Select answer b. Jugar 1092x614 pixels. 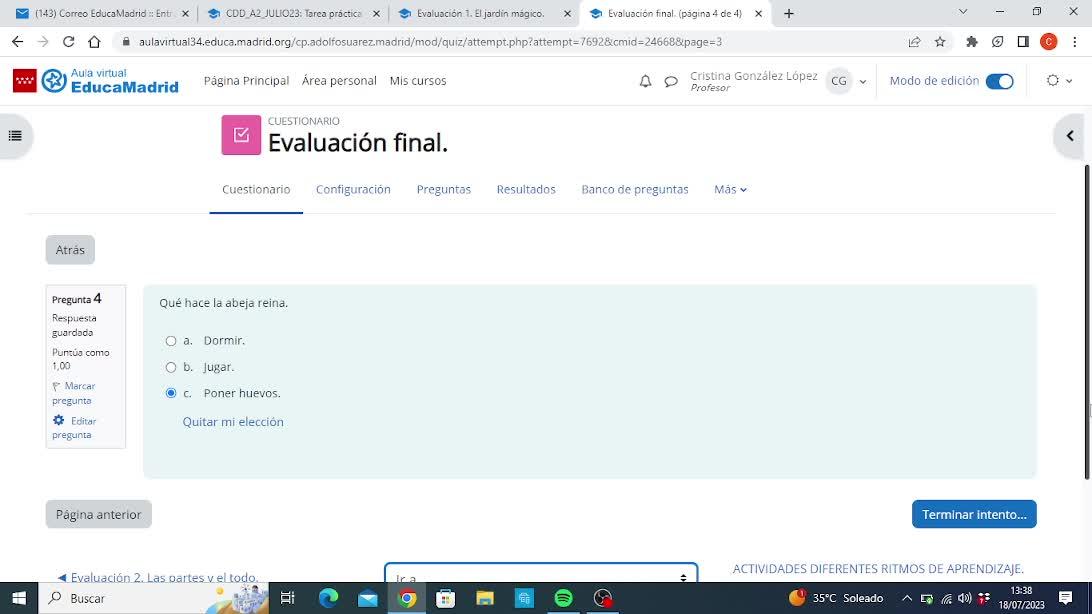point(171,367)
